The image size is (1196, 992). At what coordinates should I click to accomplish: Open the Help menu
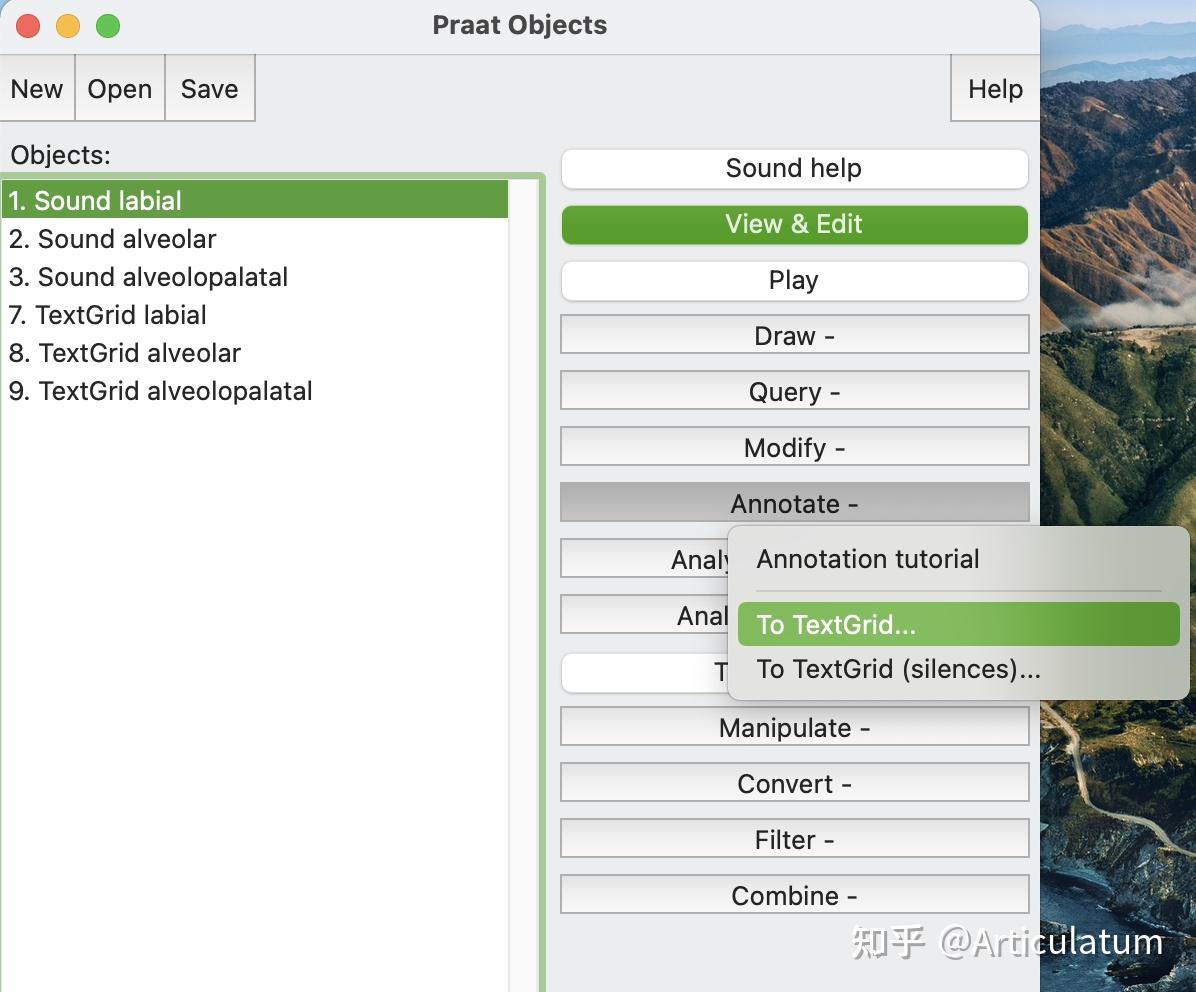point(994,89)
